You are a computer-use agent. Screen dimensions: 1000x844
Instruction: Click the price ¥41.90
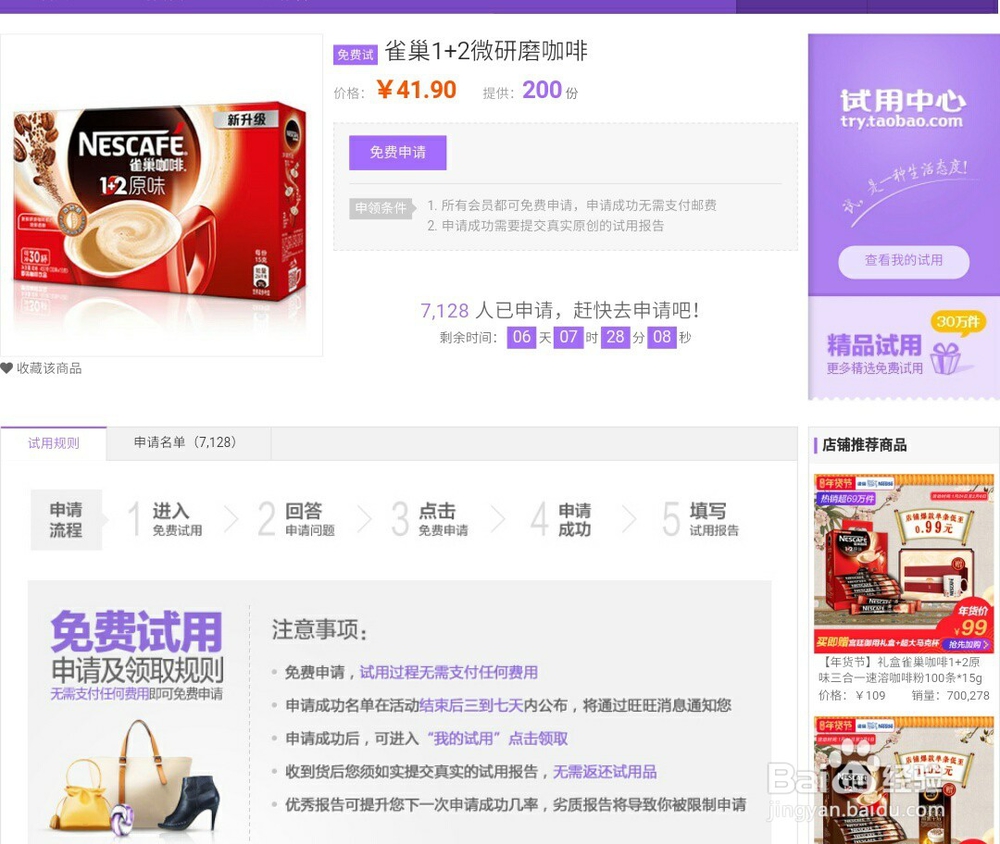click(416, 90)
